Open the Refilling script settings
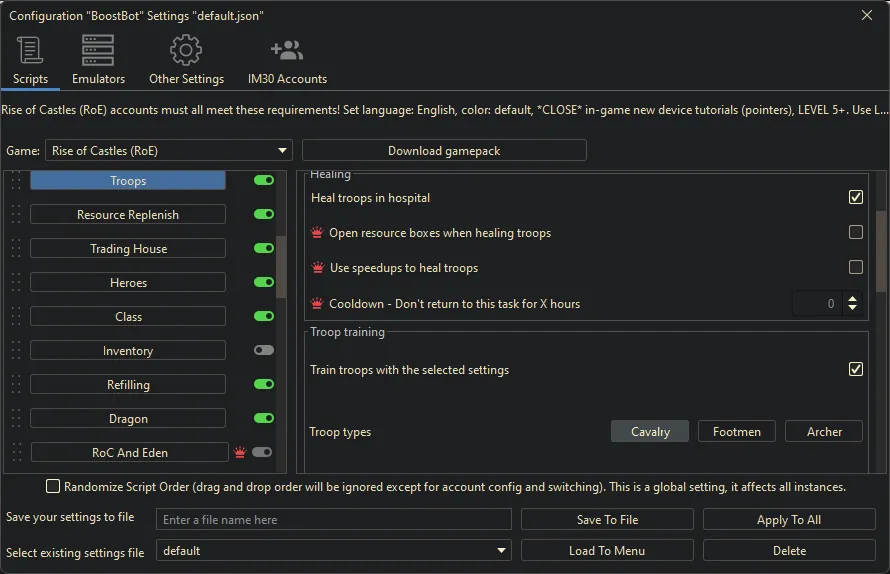Viewport: 890px width, 574px height. (x=128, y=385)
